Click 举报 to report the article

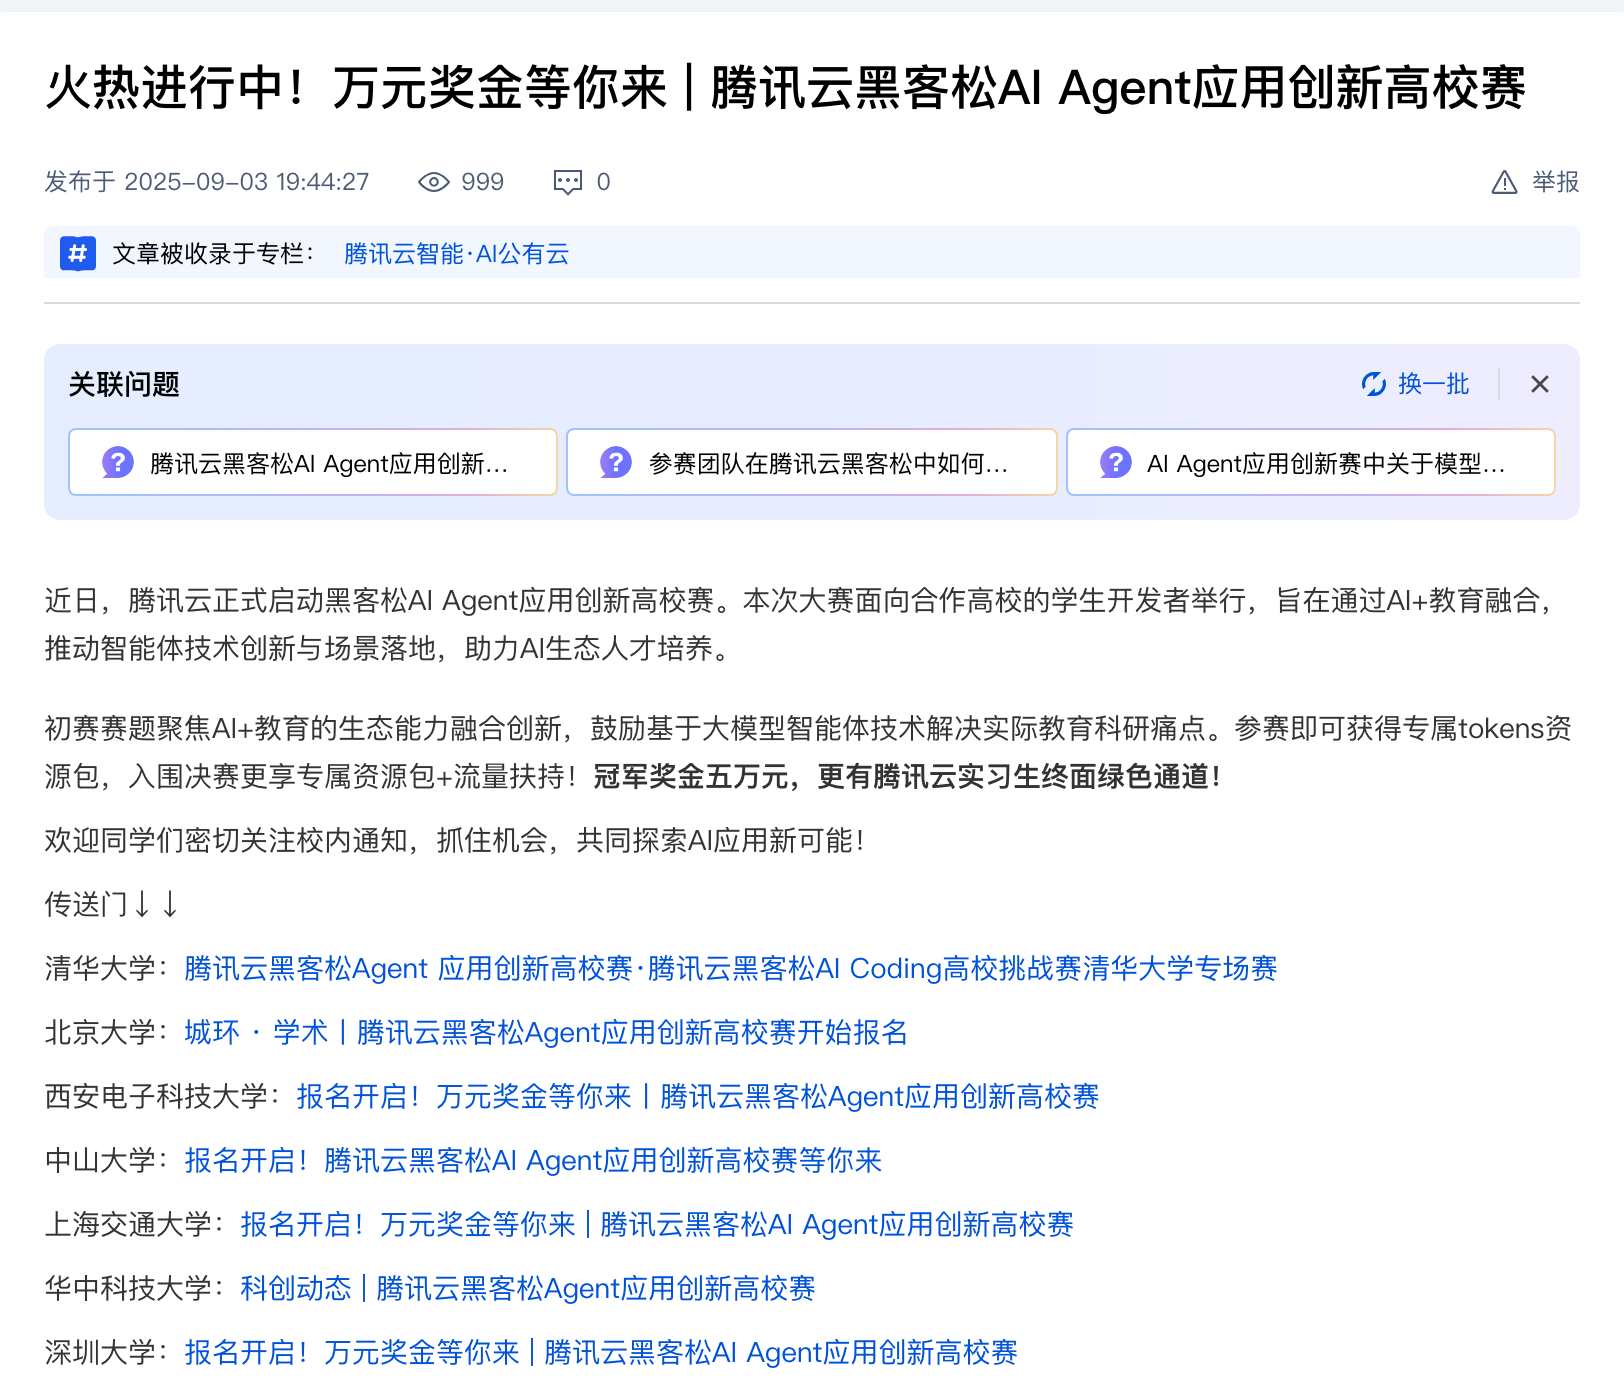pos(1555,182)
